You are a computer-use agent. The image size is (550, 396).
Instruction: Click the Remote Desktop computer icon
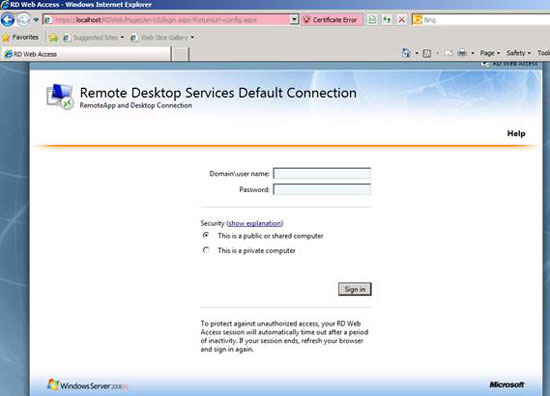coord(60,96)
